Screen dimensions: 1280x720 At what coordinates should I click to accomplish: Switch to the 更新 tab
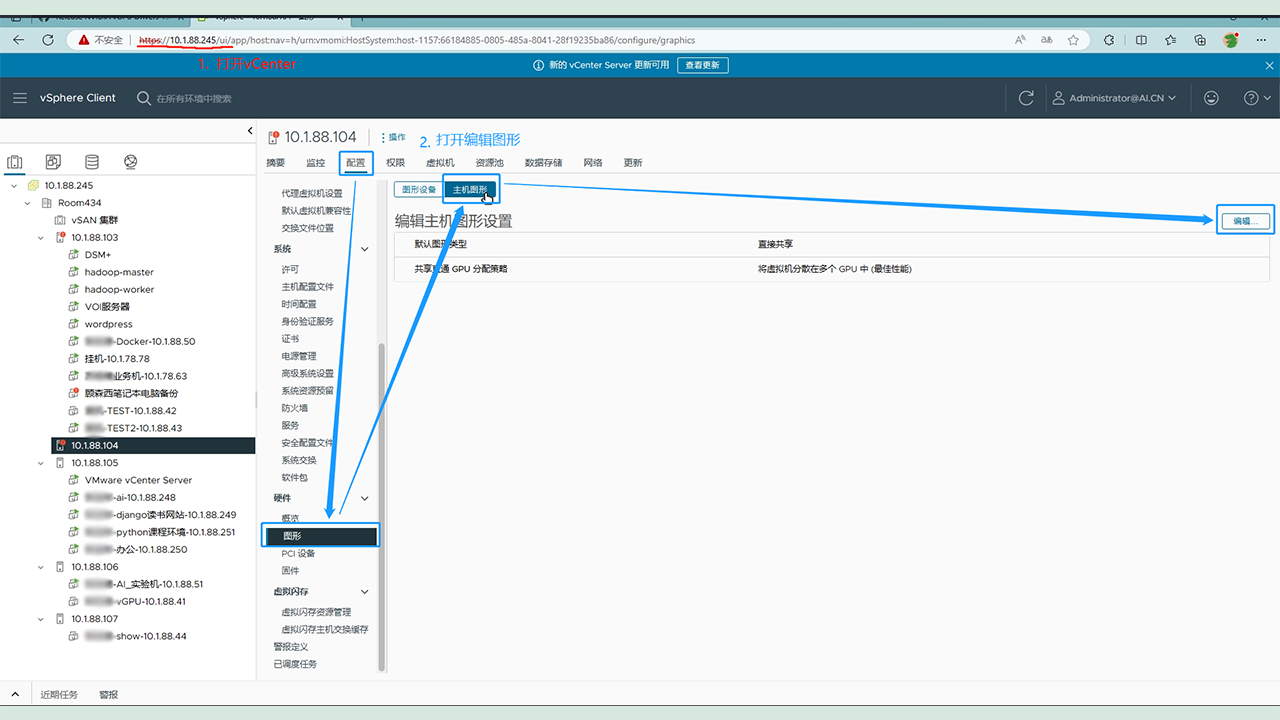pos(633,163)
